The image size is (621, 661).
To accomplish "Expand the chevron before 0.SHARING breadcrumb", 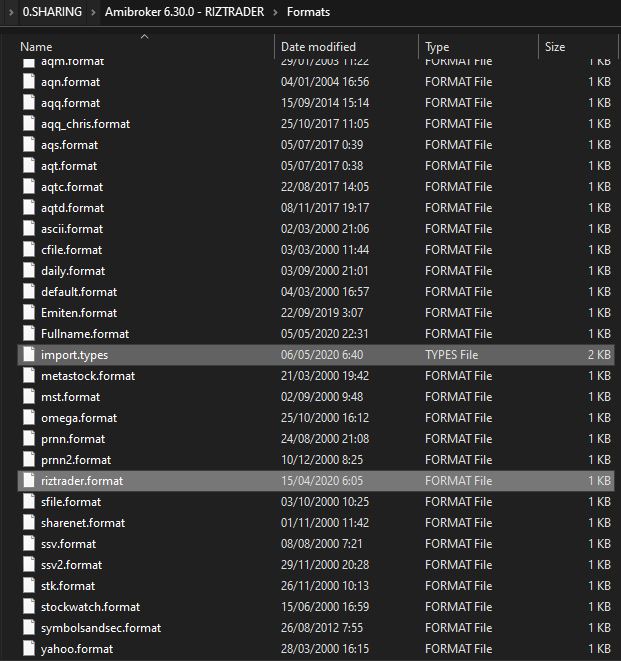I will point(11,12).
